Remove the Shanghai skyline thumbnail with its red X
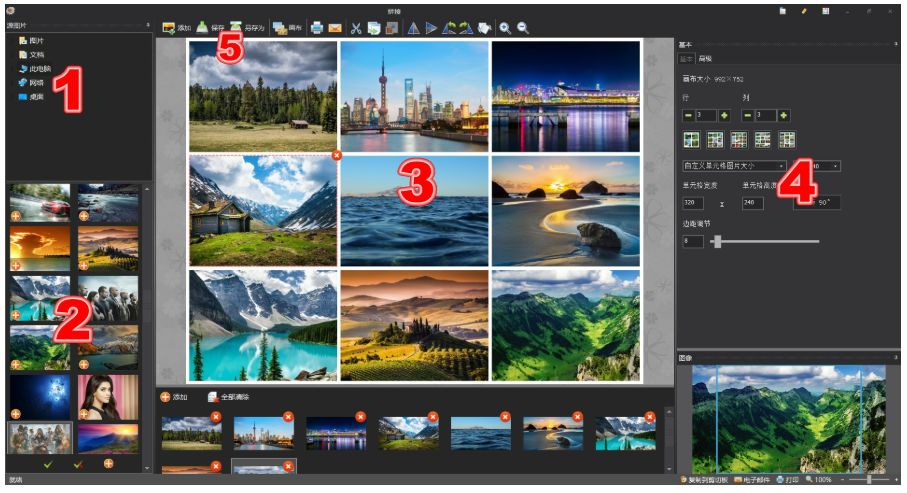The height and width of the screenshot is (493, 907). [288, 417]
